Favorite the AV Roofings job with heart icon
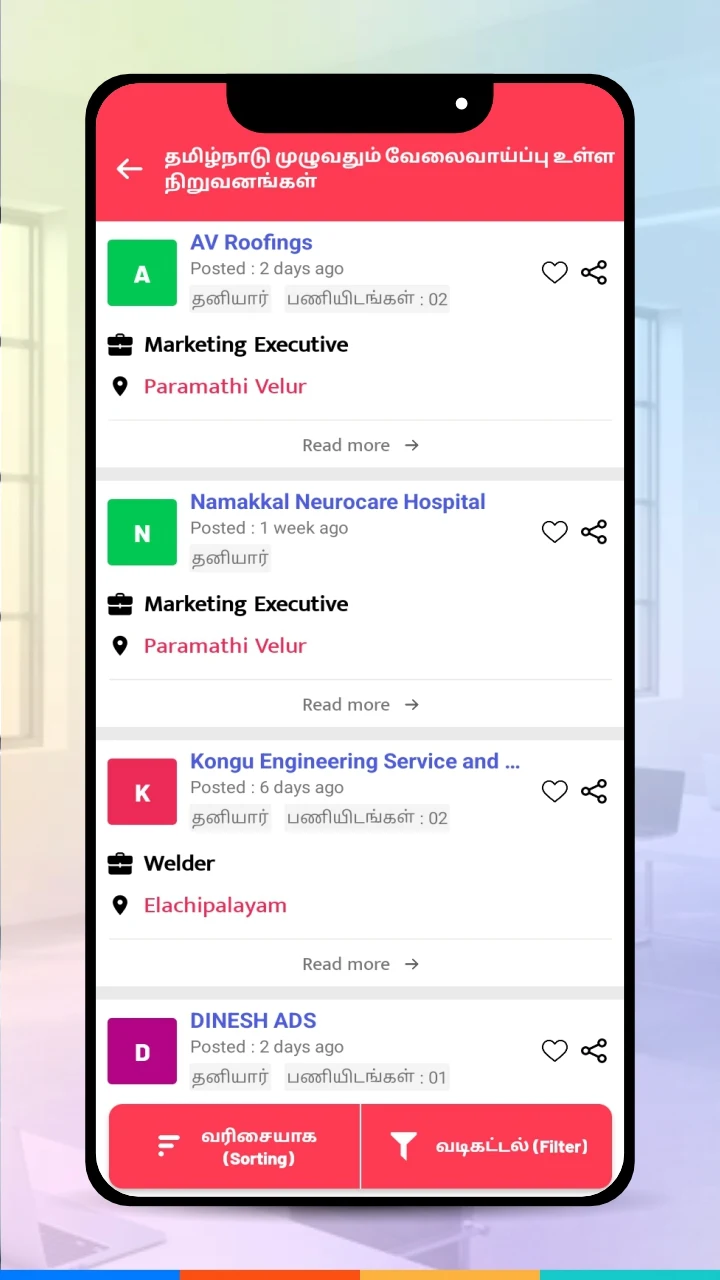This screenshot has width=720, height=1280. tap(555, 272)
